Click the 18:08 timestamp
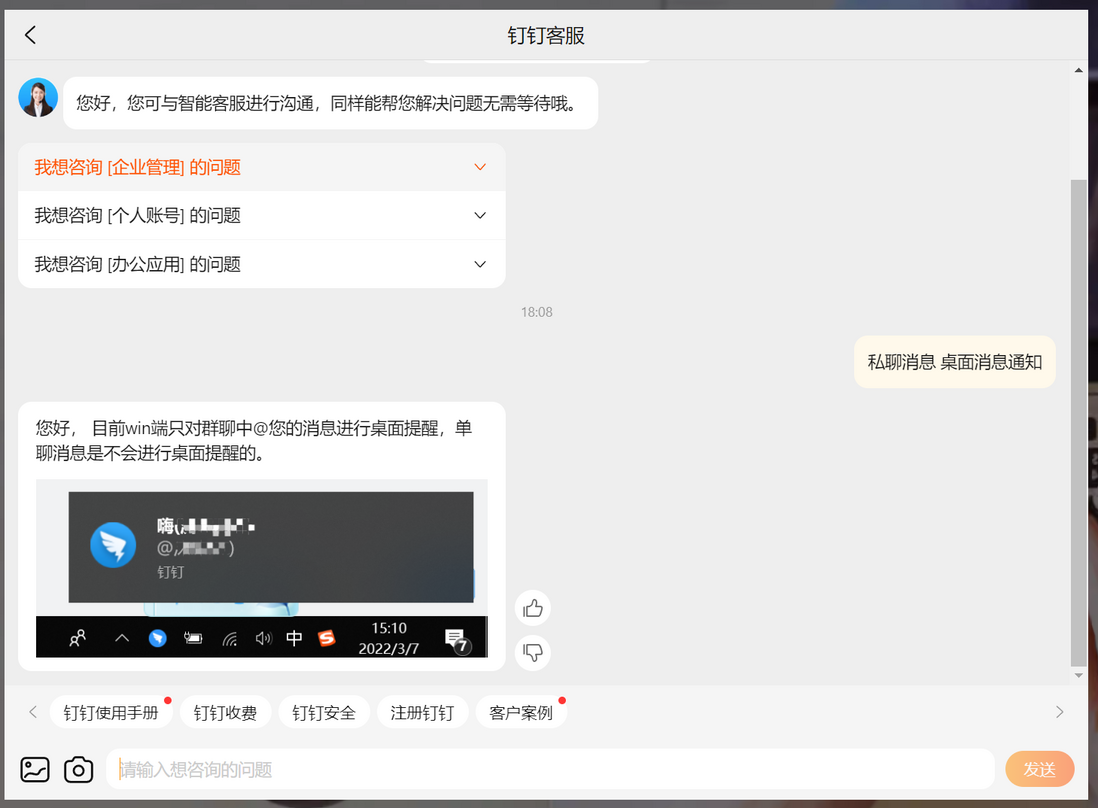This screenshot has height=808, width=1098. pyautogui.click(x=537, y=312)
